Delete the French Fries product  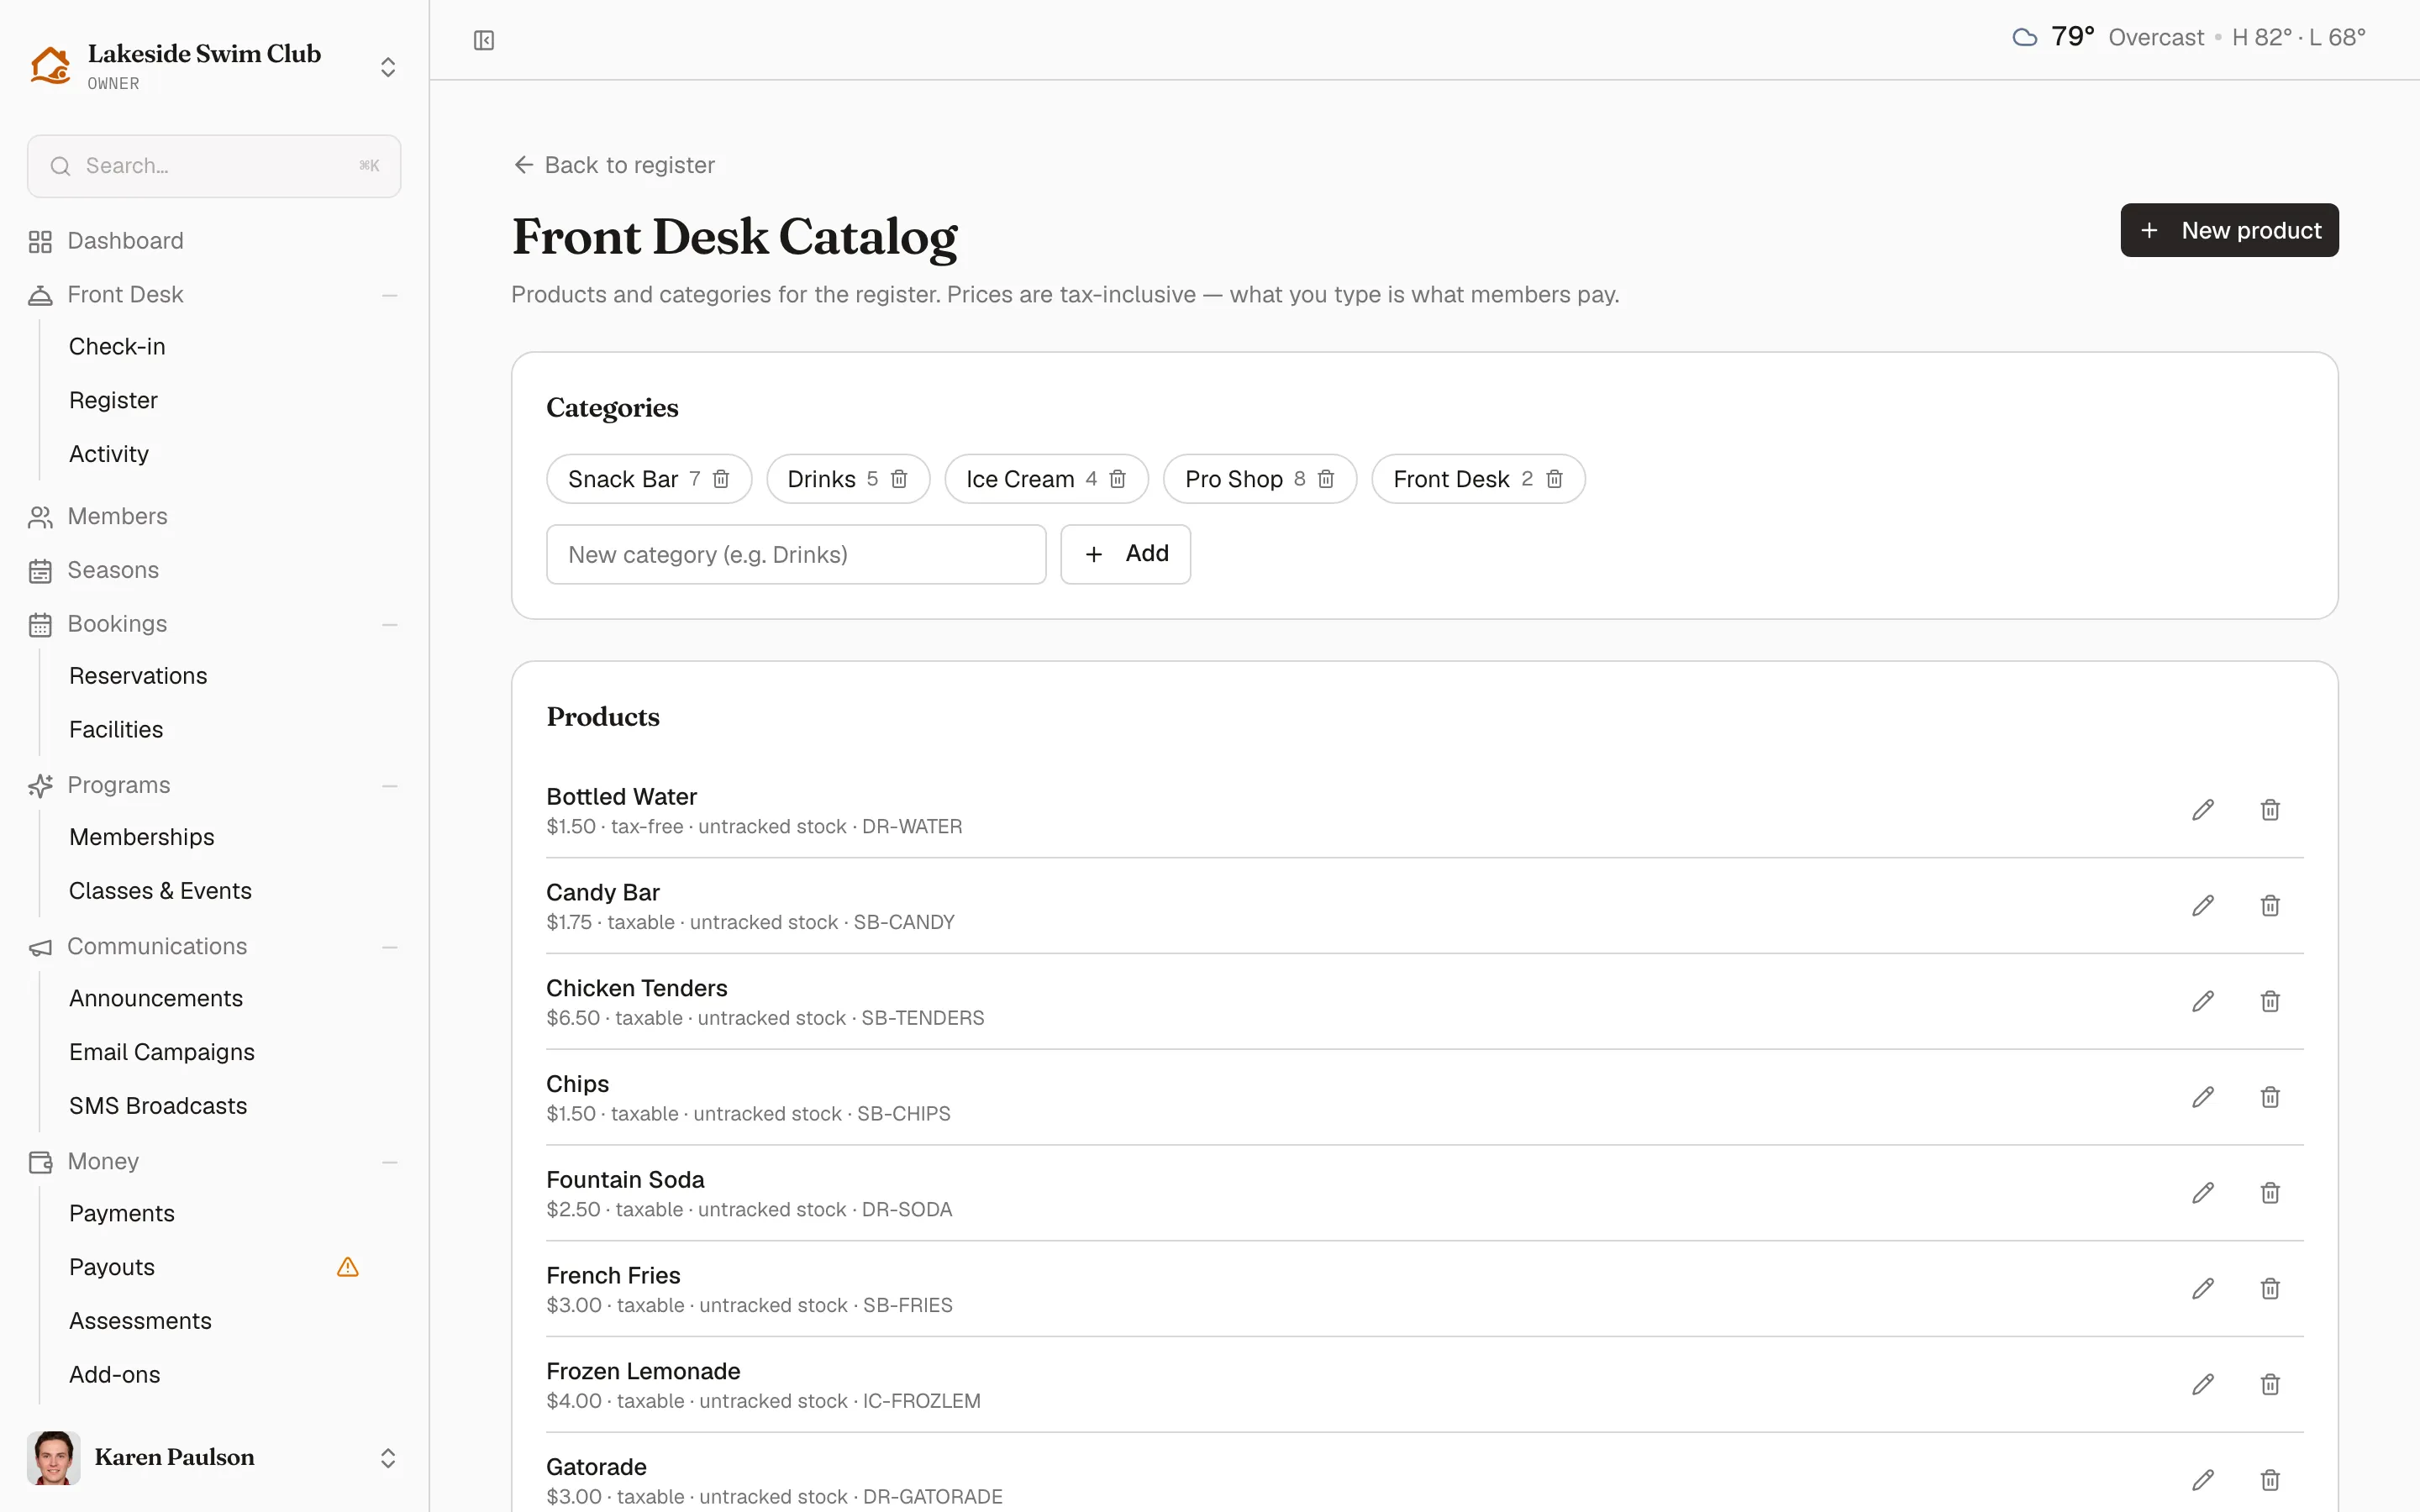pyautogui.click(x=2270, y=1289)
